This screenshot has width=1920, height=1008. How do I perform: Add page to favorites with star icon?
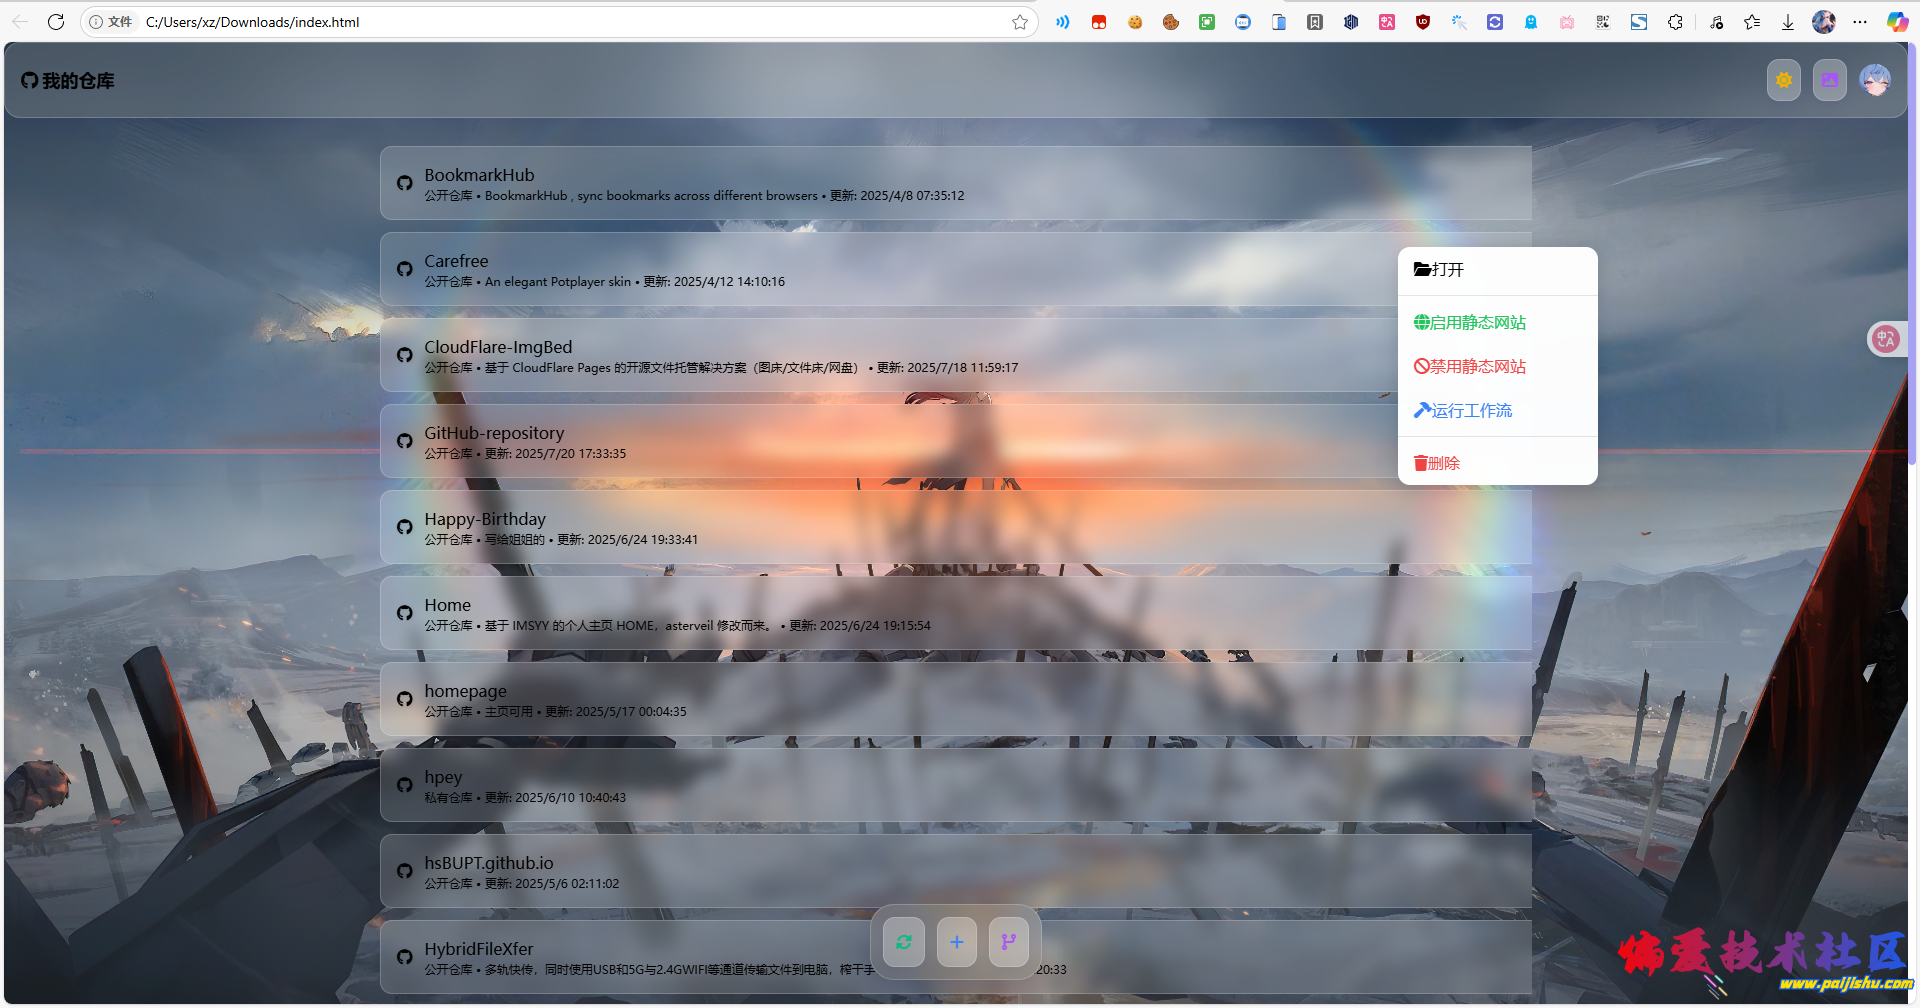pos(1019,22)
